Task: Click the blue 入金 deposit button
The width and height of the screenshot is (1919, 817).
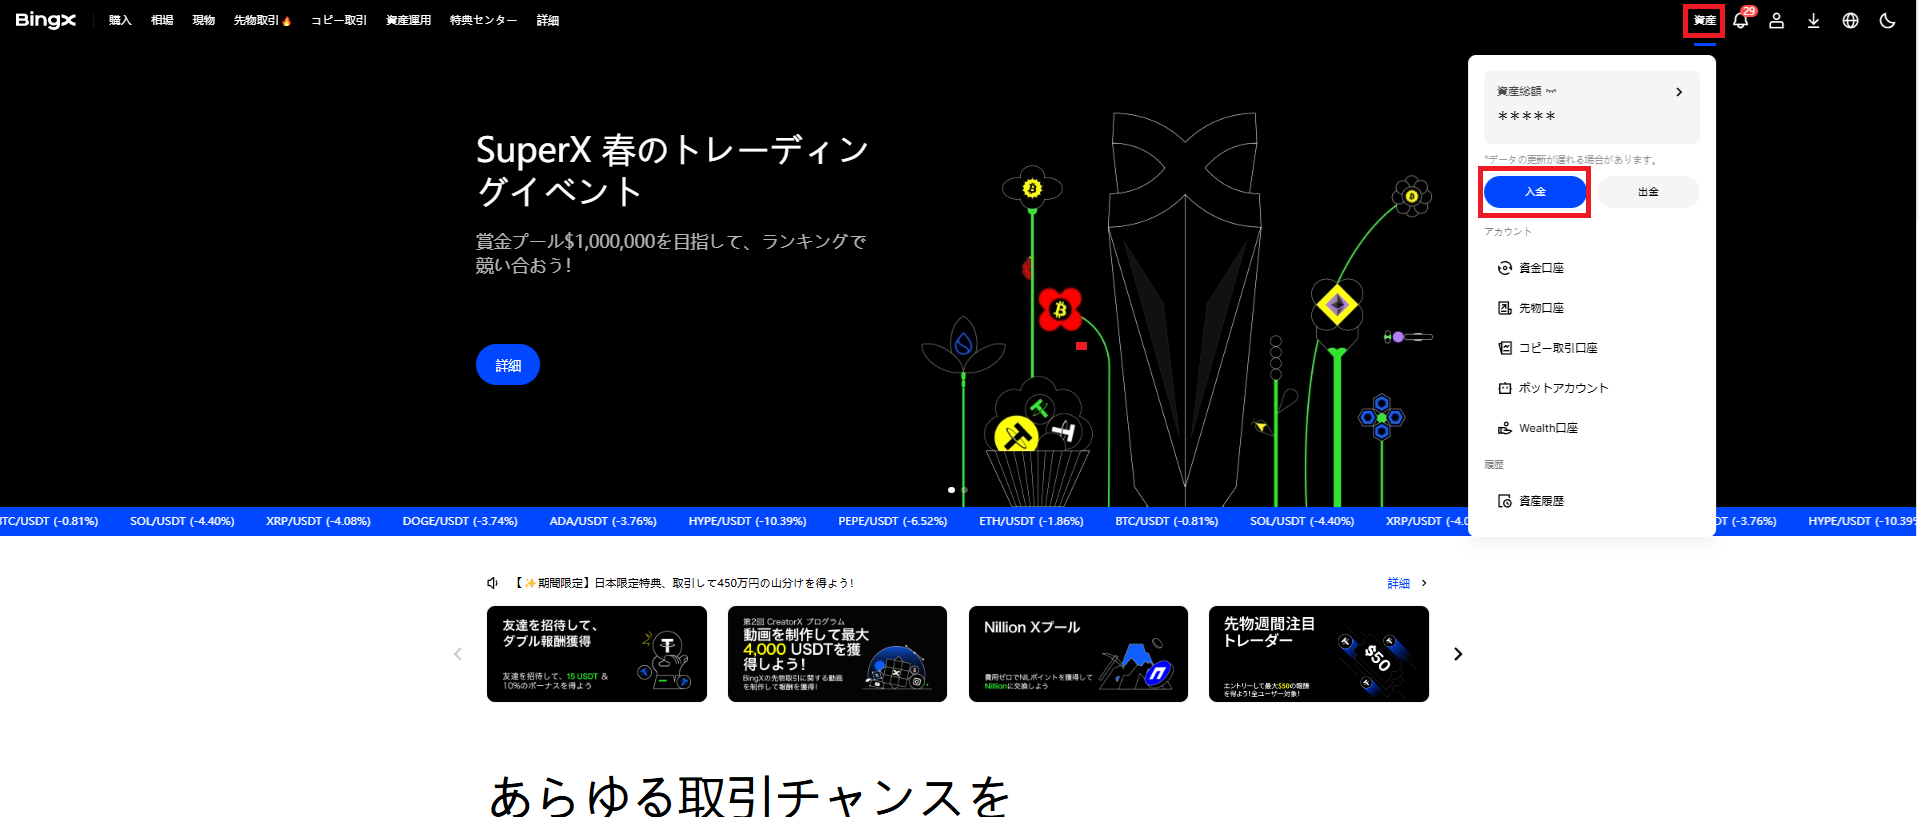Action: point(1535,192)
